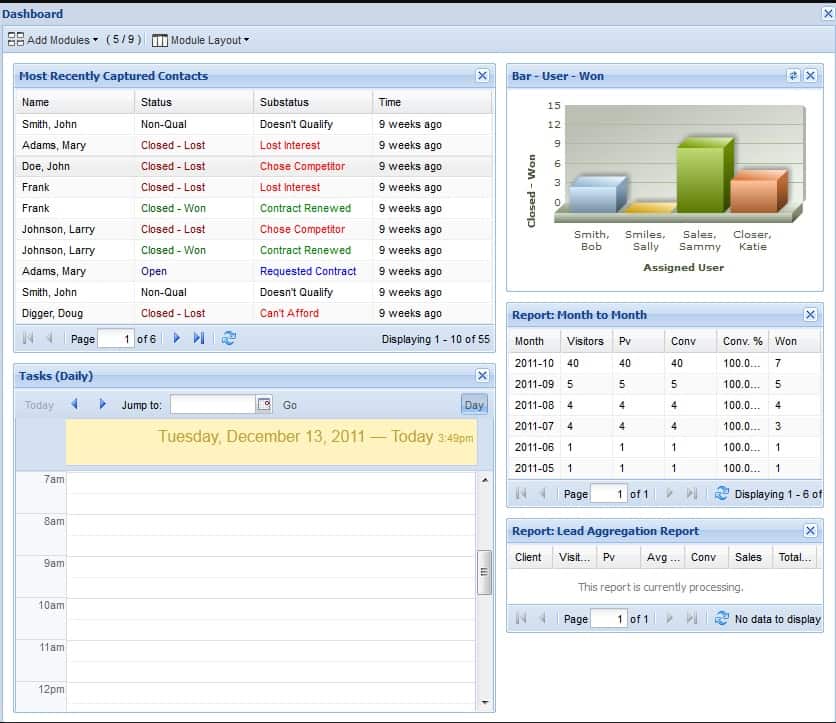Click refresh icon in Bar - User - Won header

pos(793,76)
